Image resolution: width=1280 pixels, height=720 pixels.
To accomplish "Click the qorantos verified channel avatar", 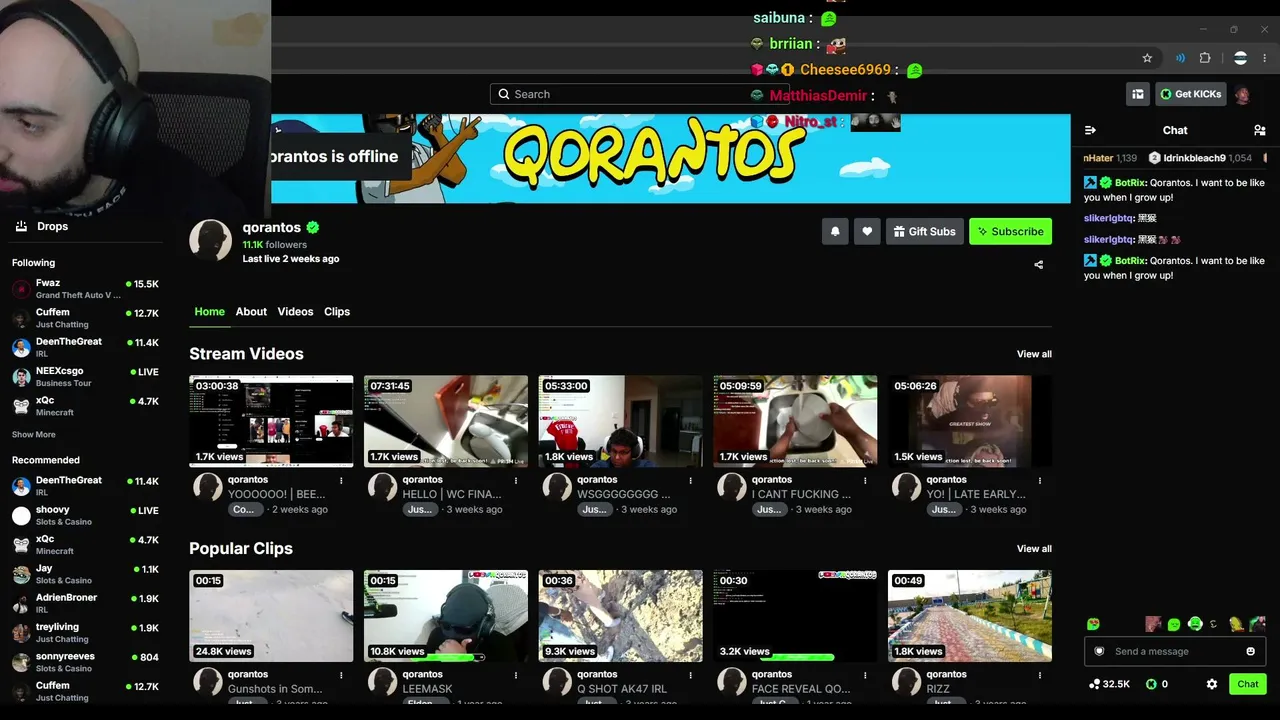I will tap(210, 240).
